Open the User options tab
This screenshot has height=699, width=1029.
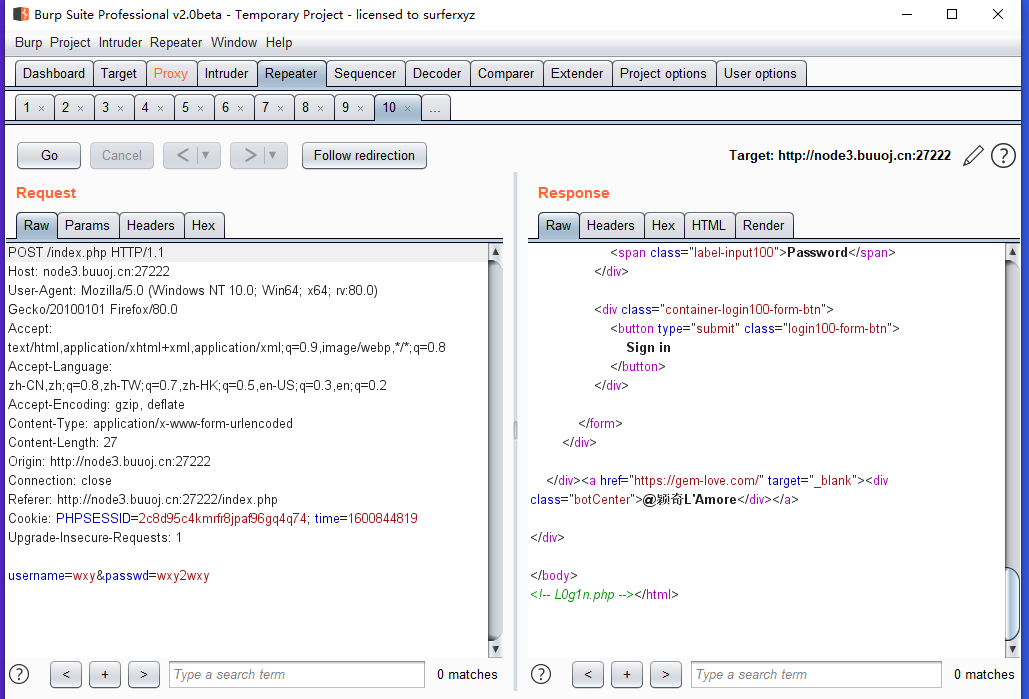coord(760,74)
